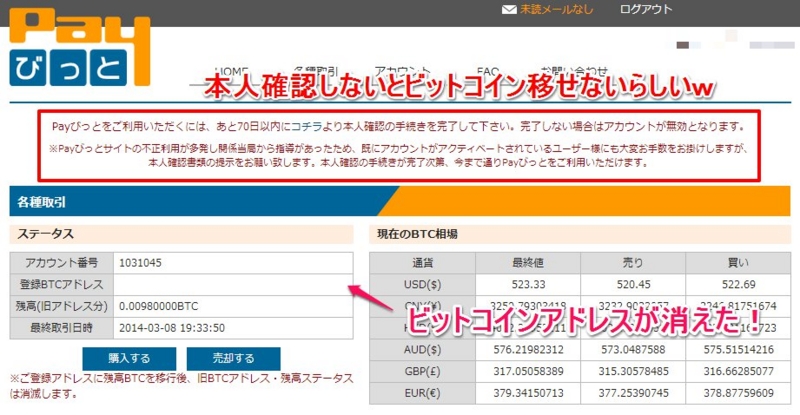Click the 最終値 column header
The image size is (800, 415).
coord(528,263)
